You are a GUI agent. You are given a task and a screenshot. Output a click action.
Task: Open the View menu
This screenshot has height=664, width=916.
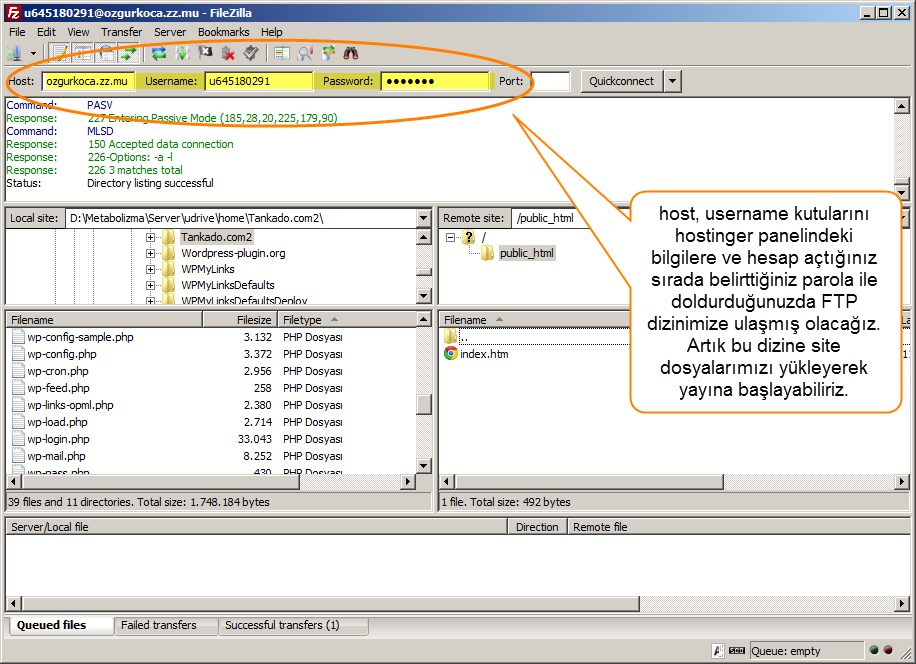78,32
